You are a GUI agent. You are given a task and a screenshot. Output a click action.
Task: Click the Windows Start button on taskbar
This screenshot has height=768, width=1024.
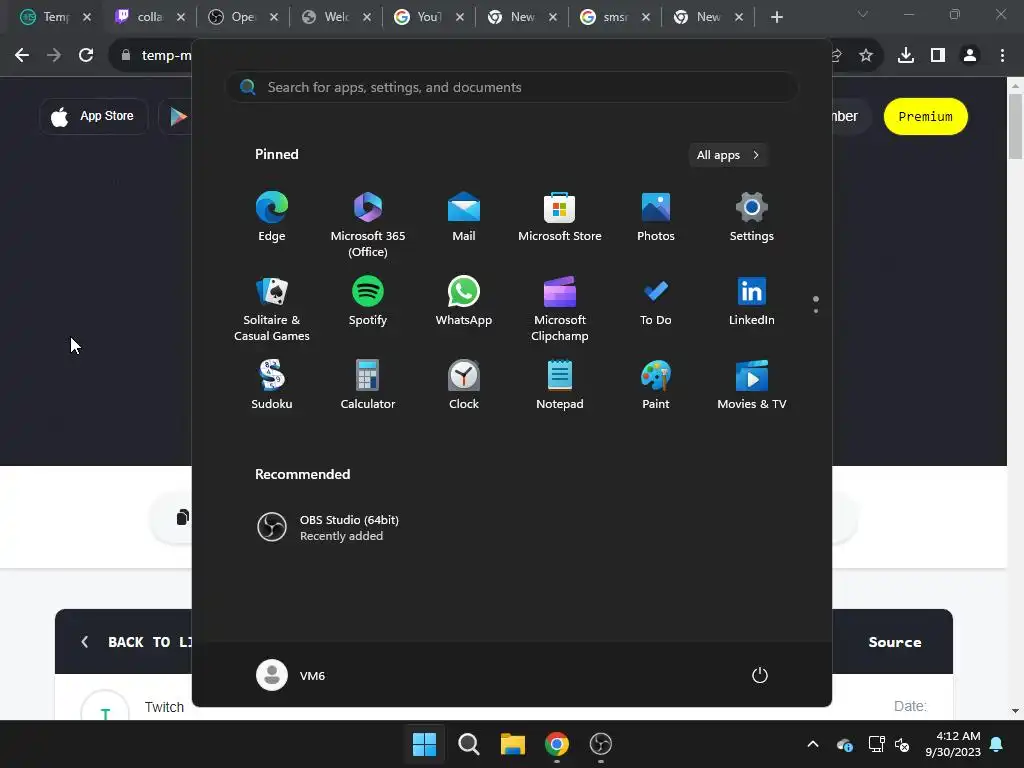pos(424,744)
